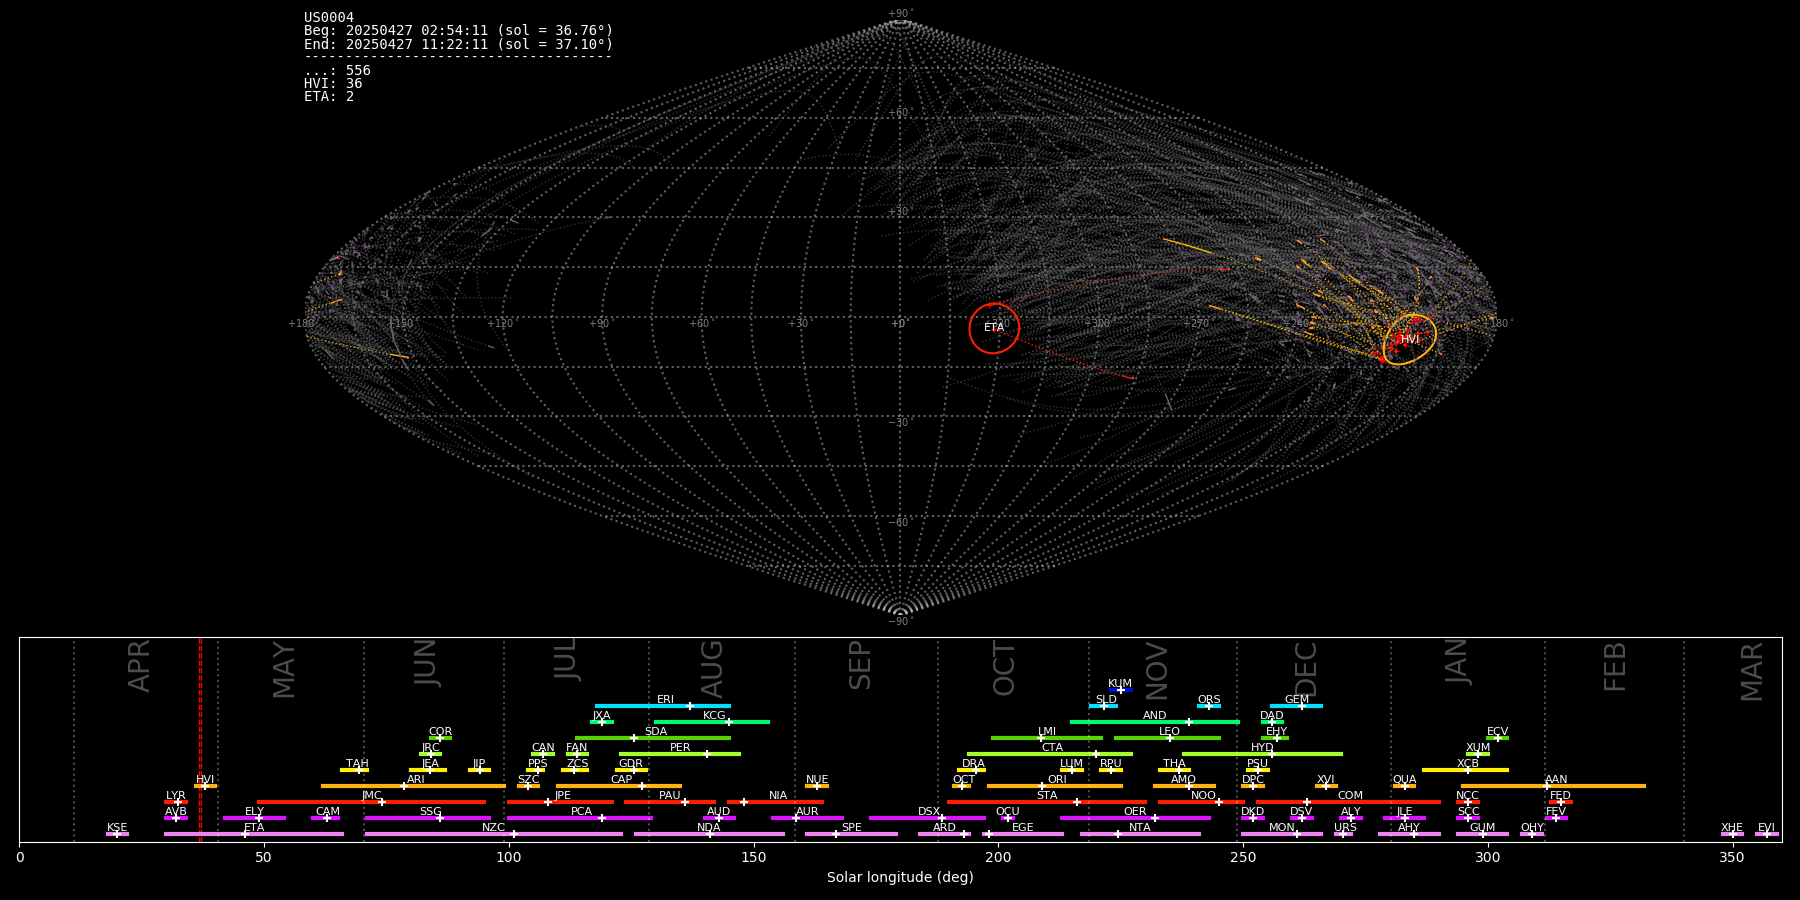Viewport: 1800px width, 900px height.
Task: Click the HYD shower label
Action: tap(1263, 748)
